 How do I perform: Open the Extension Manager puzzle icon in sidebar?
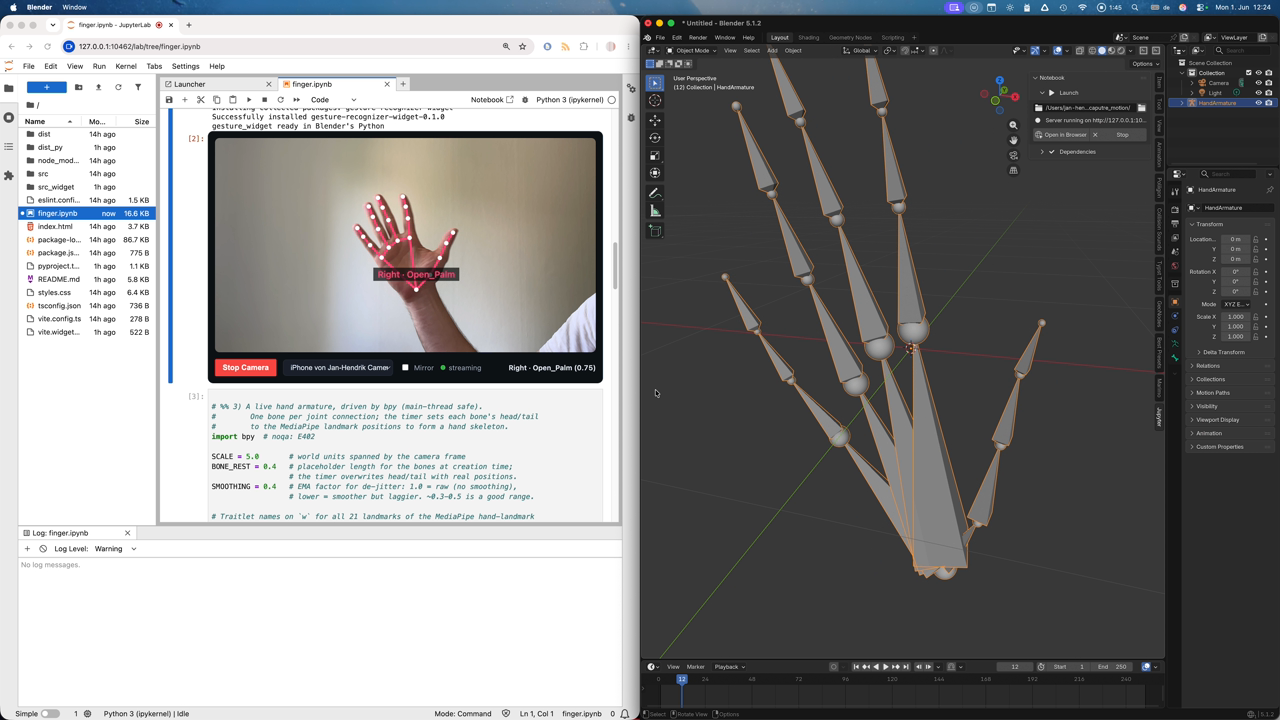9,175
